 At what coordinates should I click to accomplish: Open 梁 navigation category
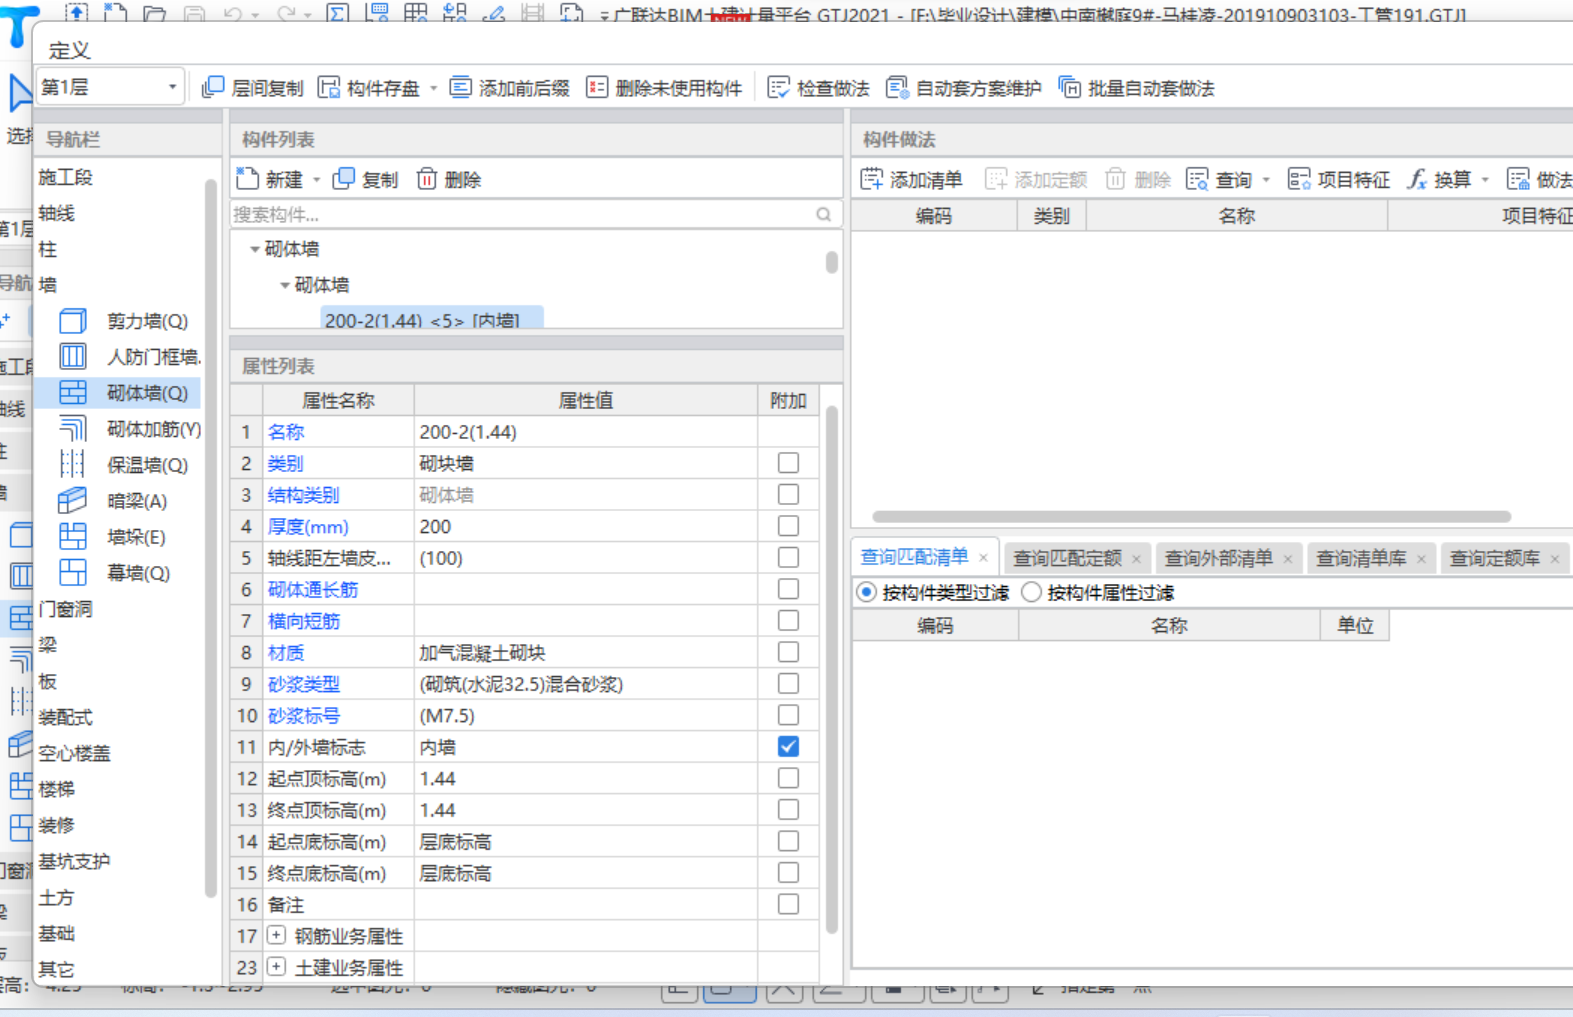click(x=48, y=645)
